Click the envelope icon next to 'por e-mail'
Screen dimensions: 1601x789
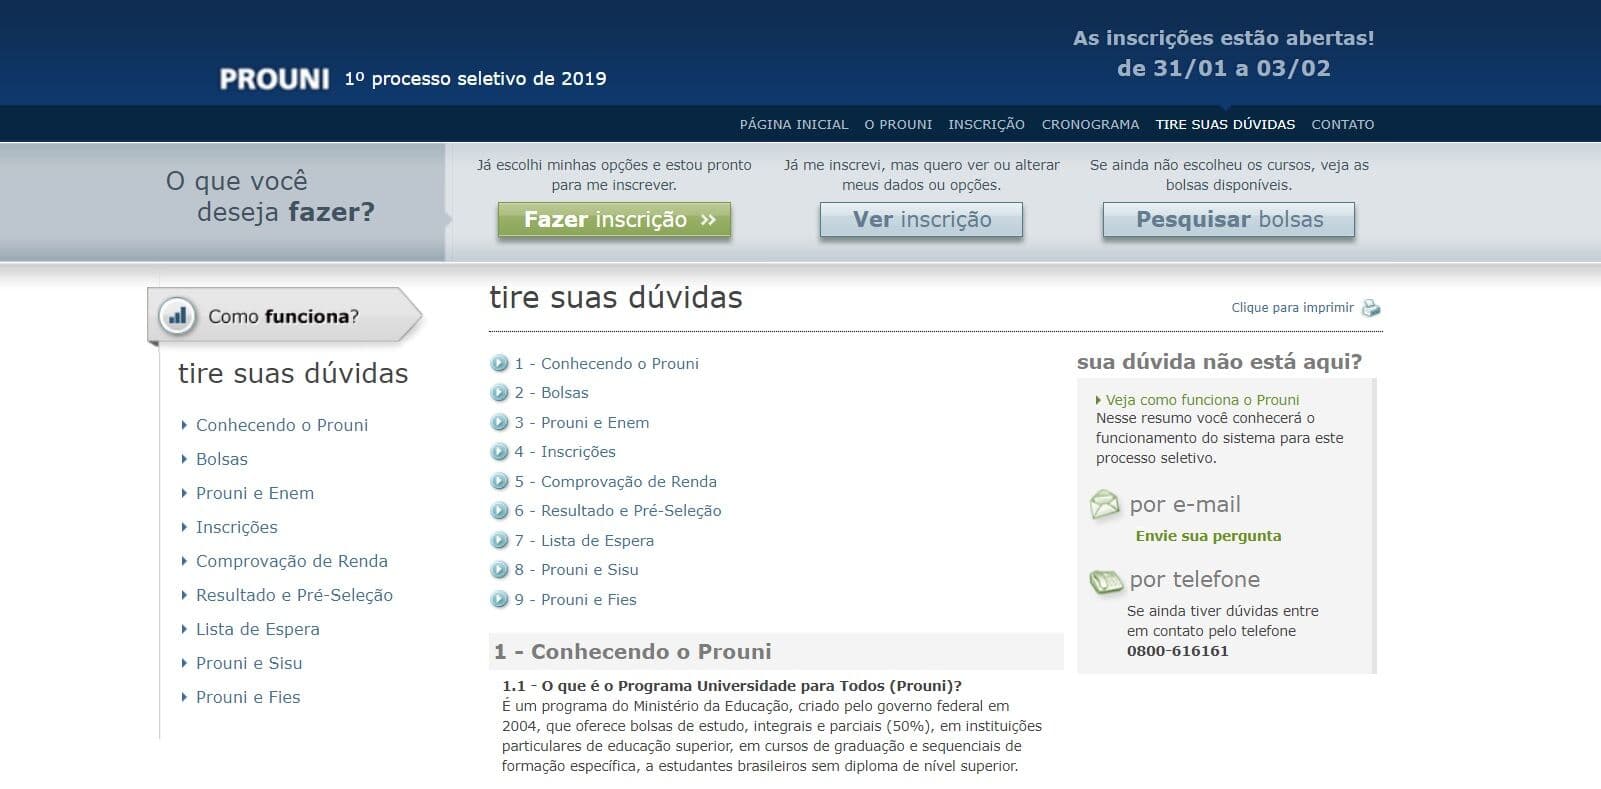pos(1105,505)
